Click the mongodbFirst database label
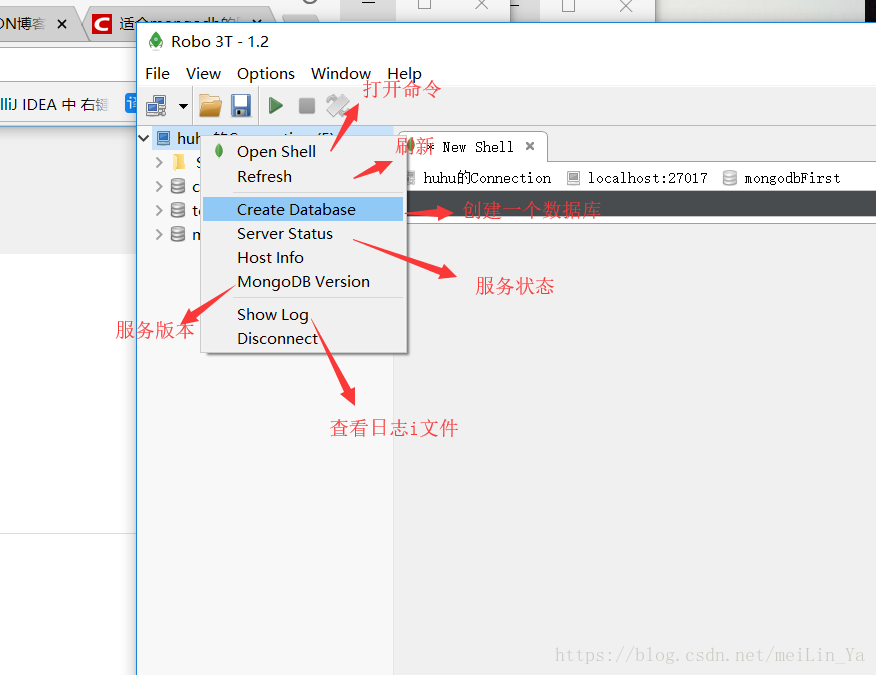The height and width of the screenshot is (675, 876). pos(792,178)
